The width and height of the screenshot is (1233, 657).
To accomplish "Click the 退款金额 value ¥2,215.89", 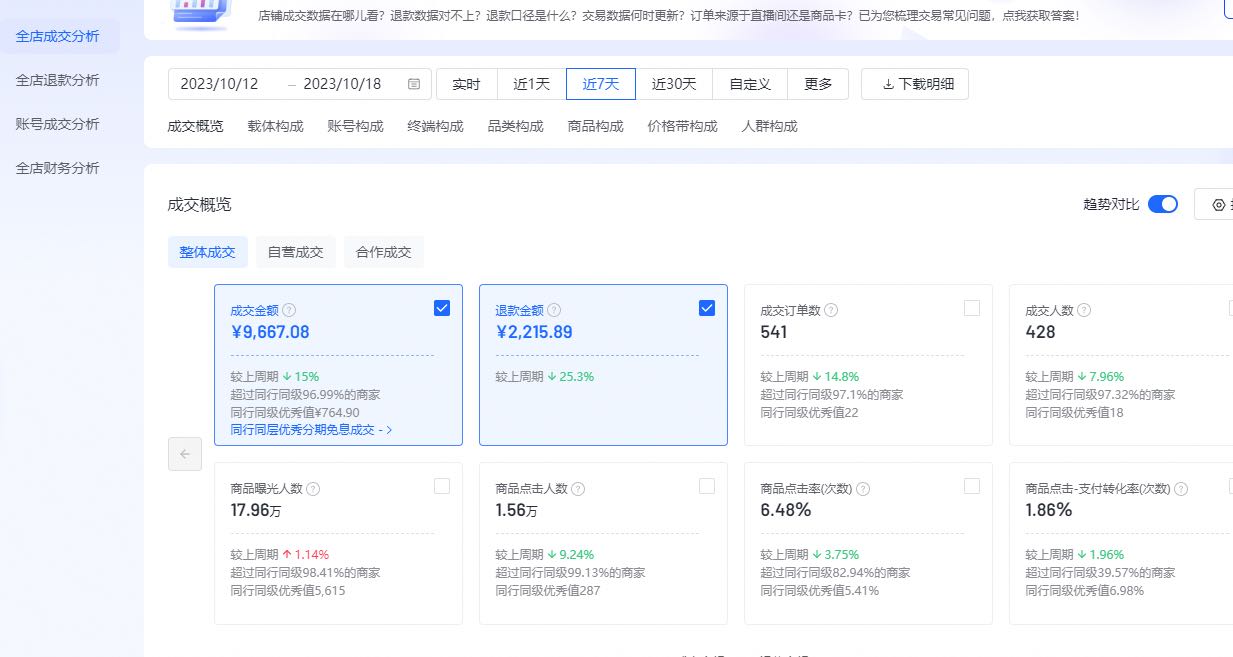I will [x=534, y=332].
